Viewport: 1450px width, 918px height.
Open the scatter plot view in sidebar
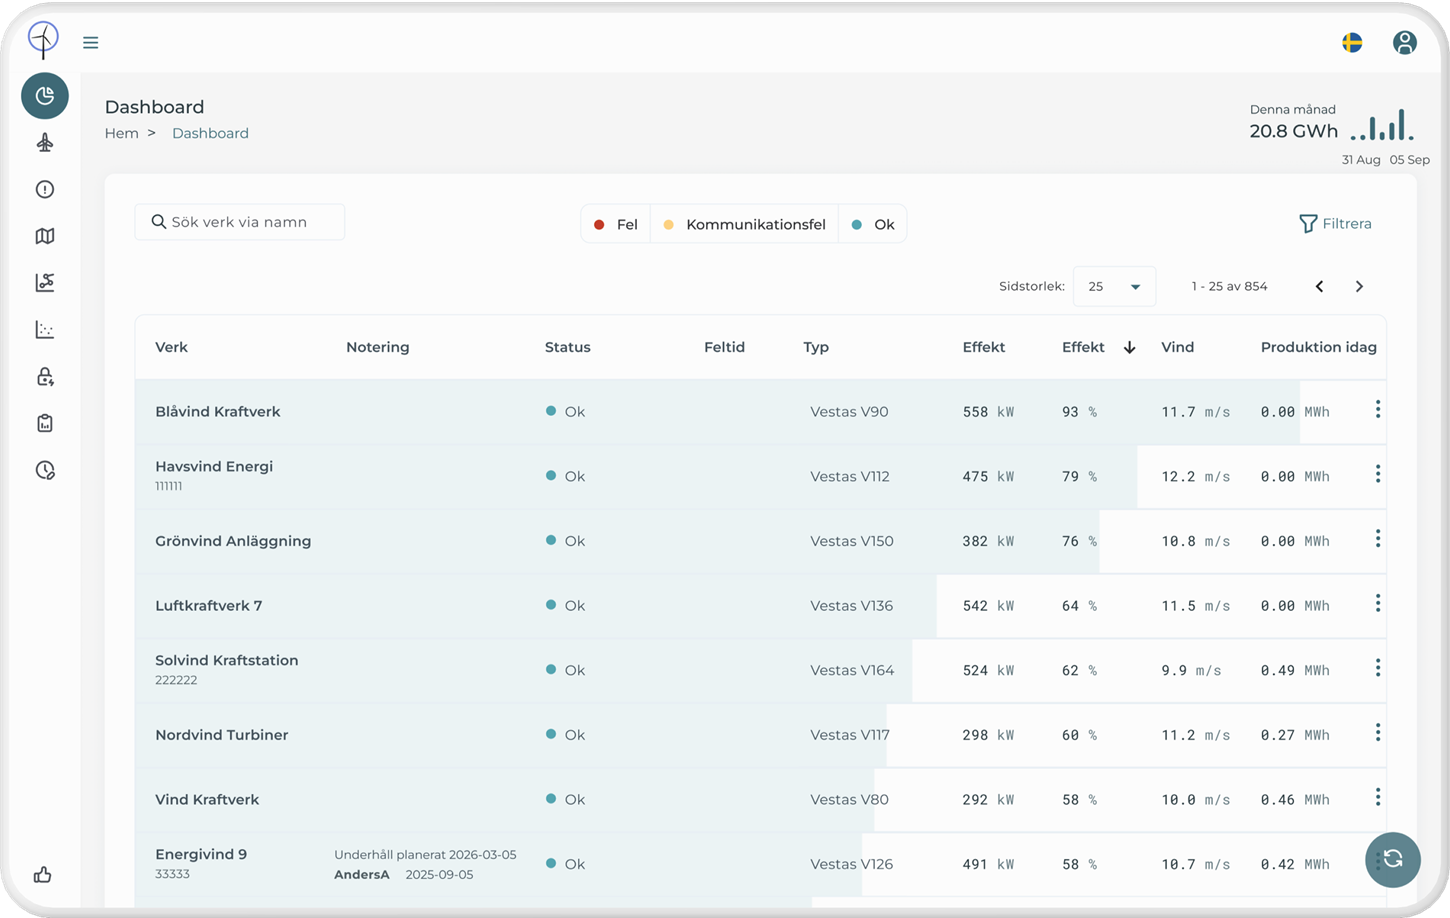tap(44, 329)
